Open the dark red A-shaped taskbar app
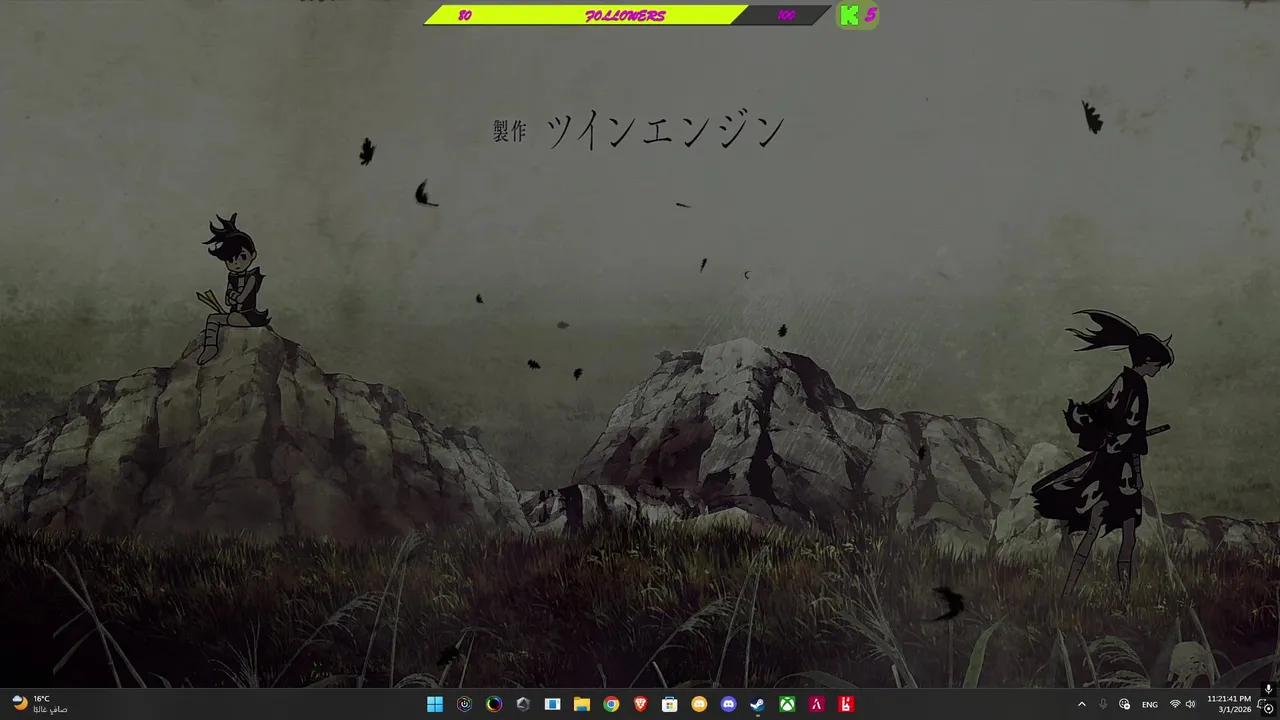 pyautogui.click(x=816, y=704)
